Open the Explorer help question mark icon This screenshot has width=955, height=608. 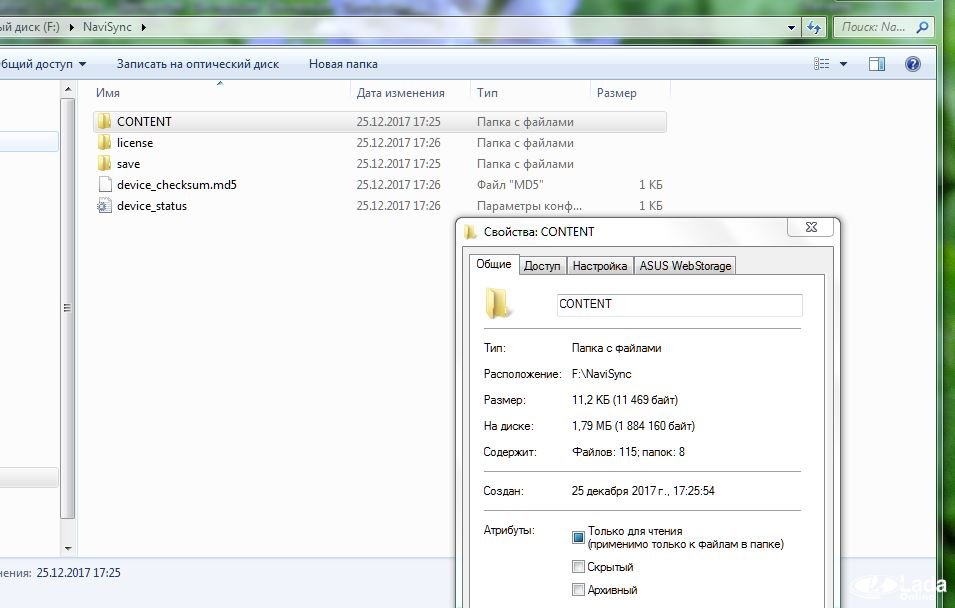[x=912, y=64]
